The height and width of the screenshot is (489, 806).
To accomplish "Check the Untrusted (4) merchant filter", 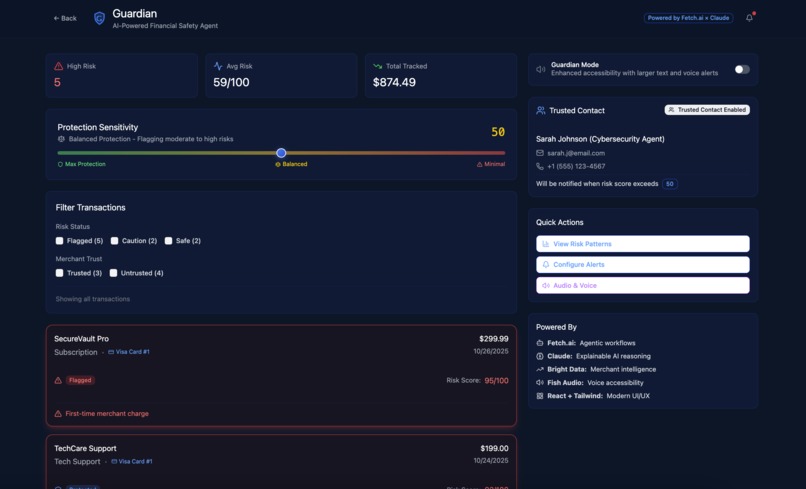I will (114, 273).
